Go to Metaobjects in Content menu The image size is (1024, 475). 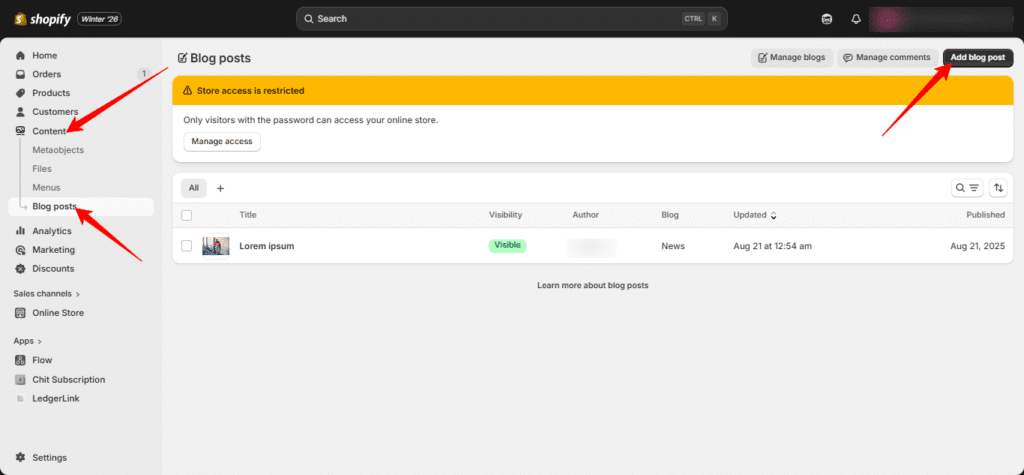click(x=58, y=150)
